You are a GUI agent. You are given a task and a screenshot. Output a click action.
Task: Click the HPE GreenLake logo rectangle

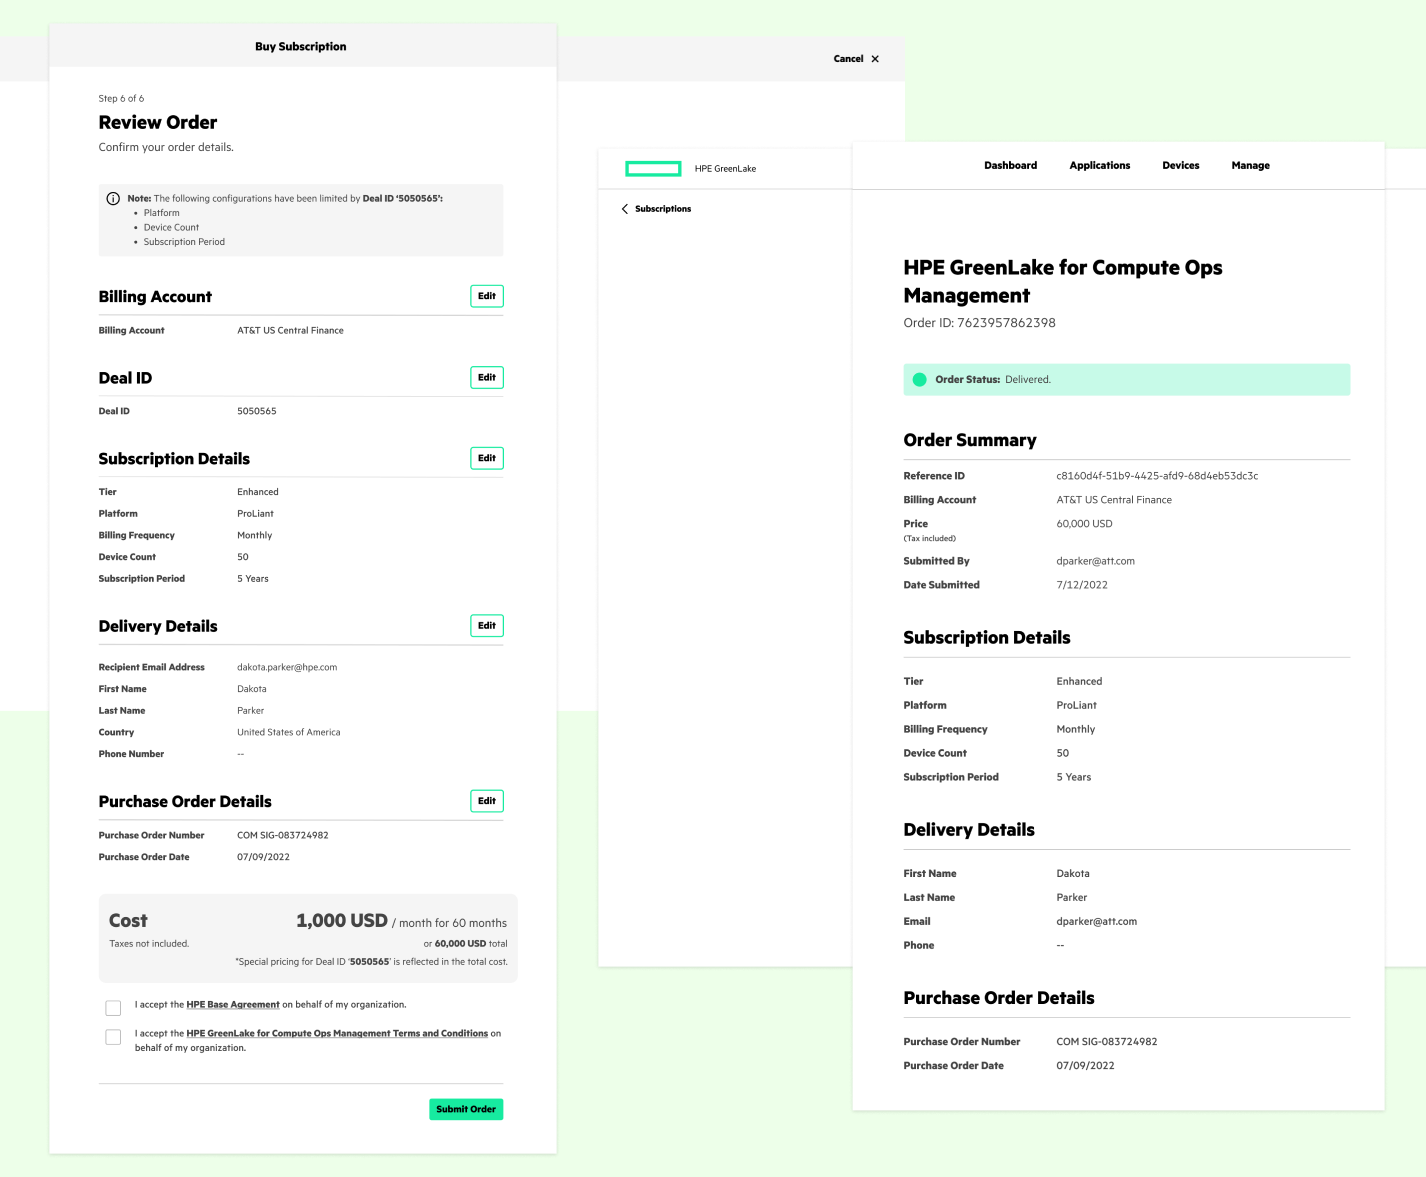653,169
